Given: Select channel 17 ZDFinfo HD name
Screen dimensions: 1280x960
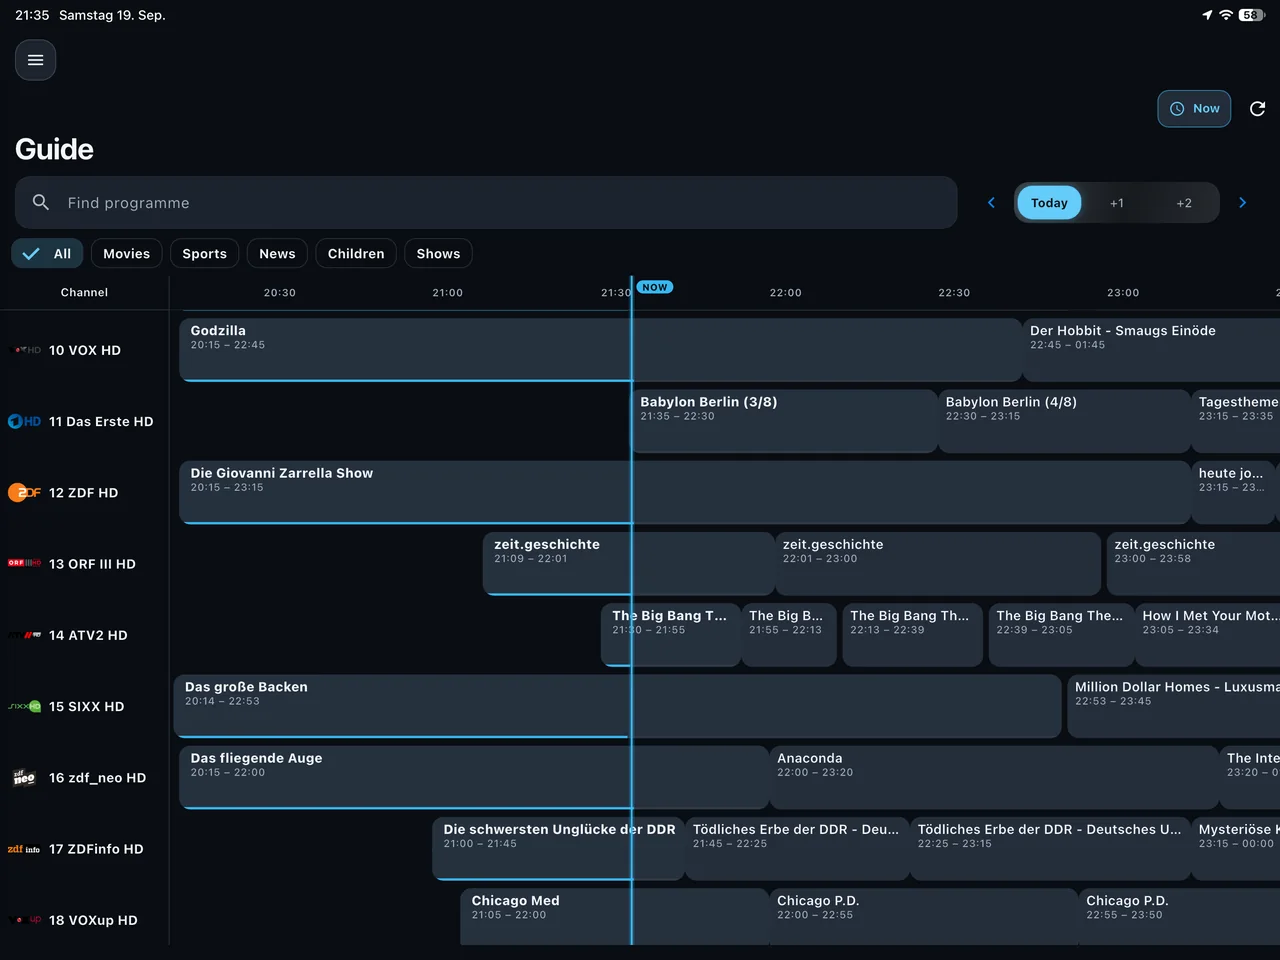Looking at the screenshot, I should [96, 849].
